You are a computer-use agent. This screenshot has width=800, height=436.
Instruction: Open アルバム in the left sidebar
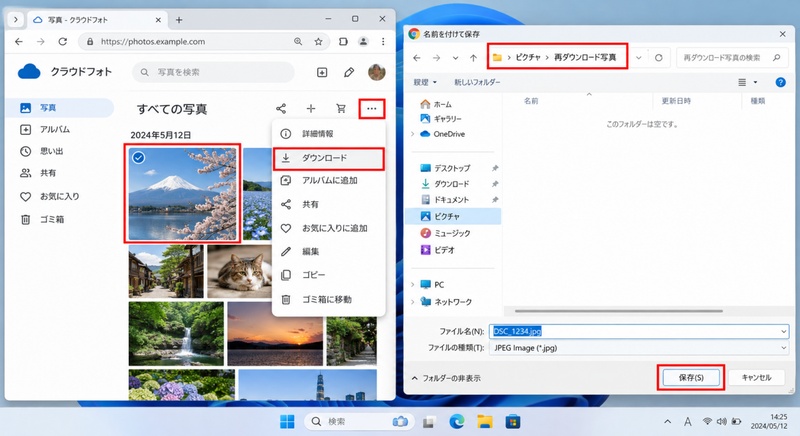[x=60, y=130]
